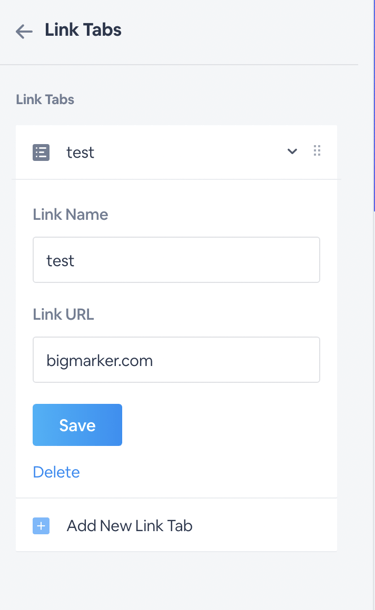Click the blue plus icon

[41, 526]
